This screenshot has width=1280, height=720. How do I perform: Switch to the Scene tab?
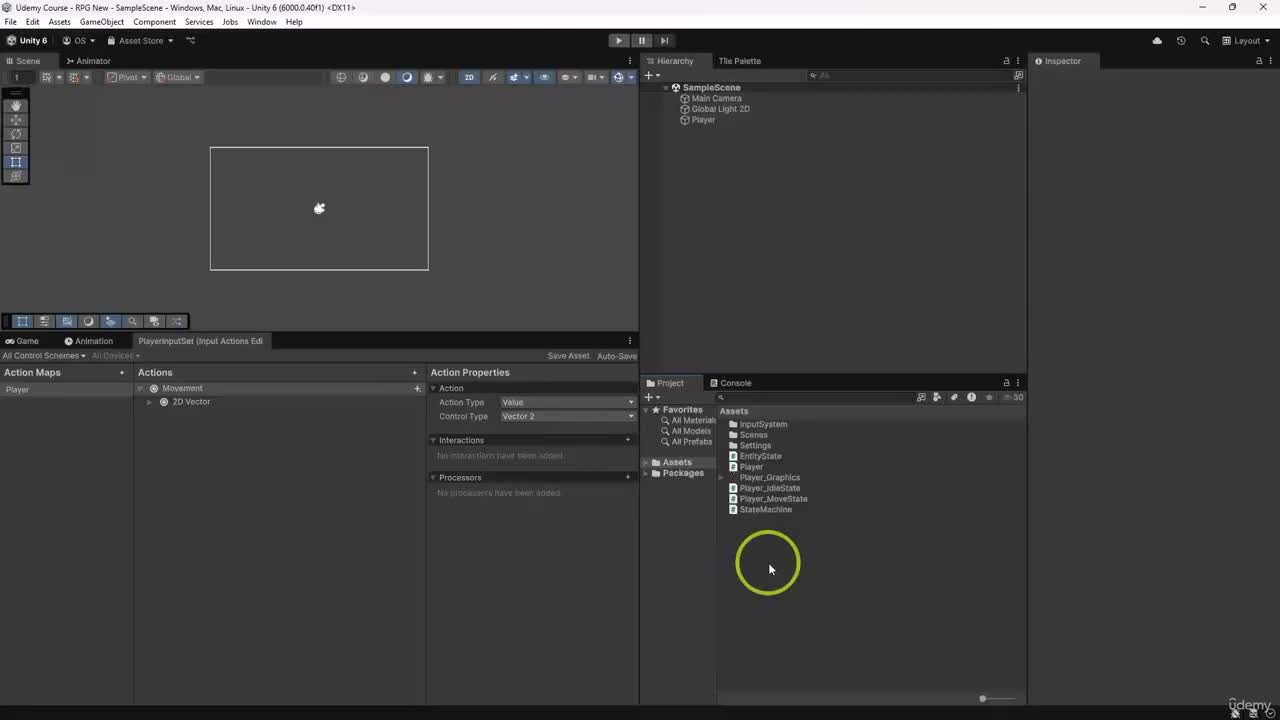(x=23, y=61)
